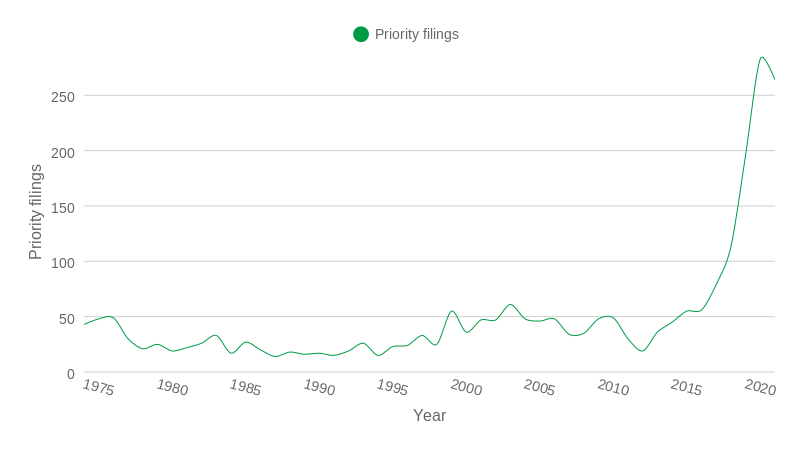Select the 2010 x-axis year label
The height and width of the screenshot is (450, 800).
pos(613,387)
